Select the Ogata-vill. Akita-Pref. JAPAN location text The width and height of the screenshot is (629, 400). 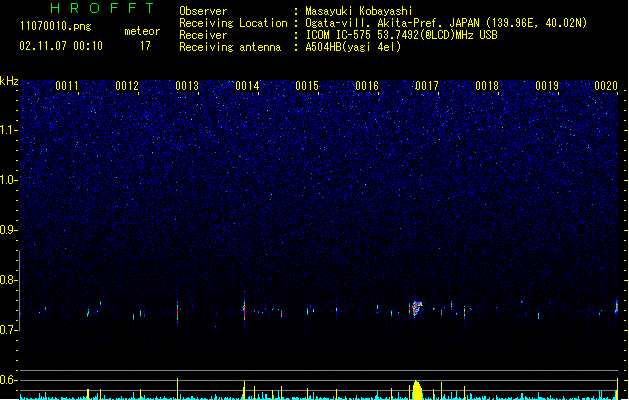[446, 23]
